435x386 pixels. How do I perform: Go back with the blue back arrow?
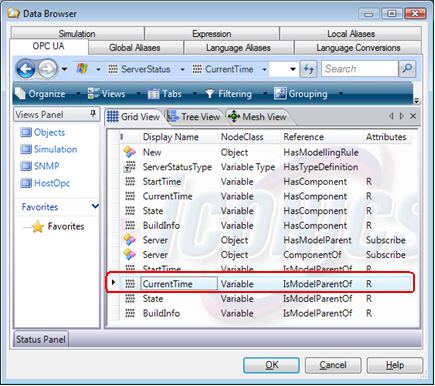[26, 69]
